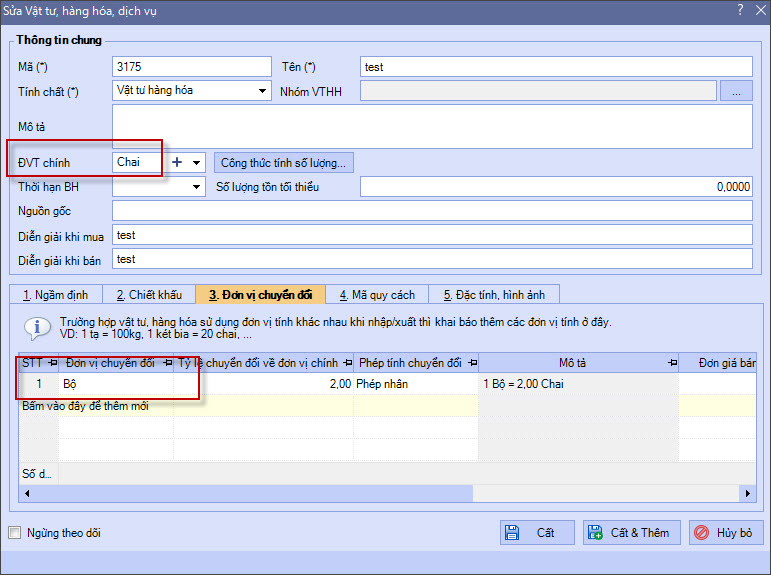The width and height of the screenshot is (771, 575).
Task: Click pin icon on Phép tính chuyển đổi column
Action: click(471, 362)
